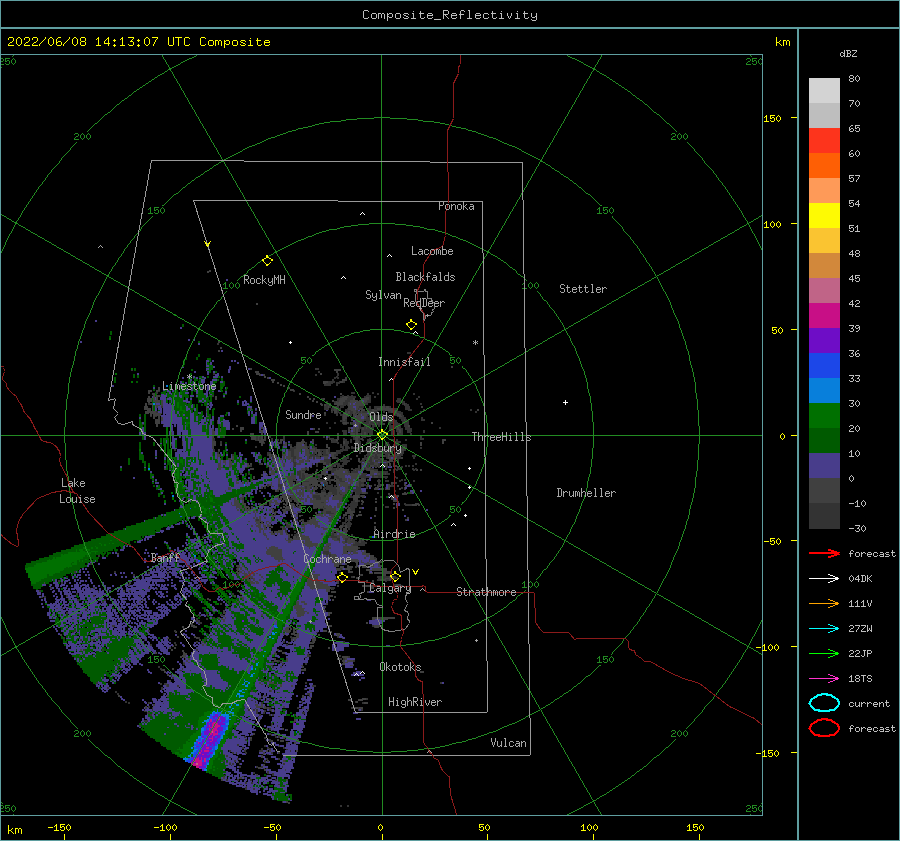This screenshot has height=841, width=900.
Task: Click the Stettler label
Action: (583, 289)
